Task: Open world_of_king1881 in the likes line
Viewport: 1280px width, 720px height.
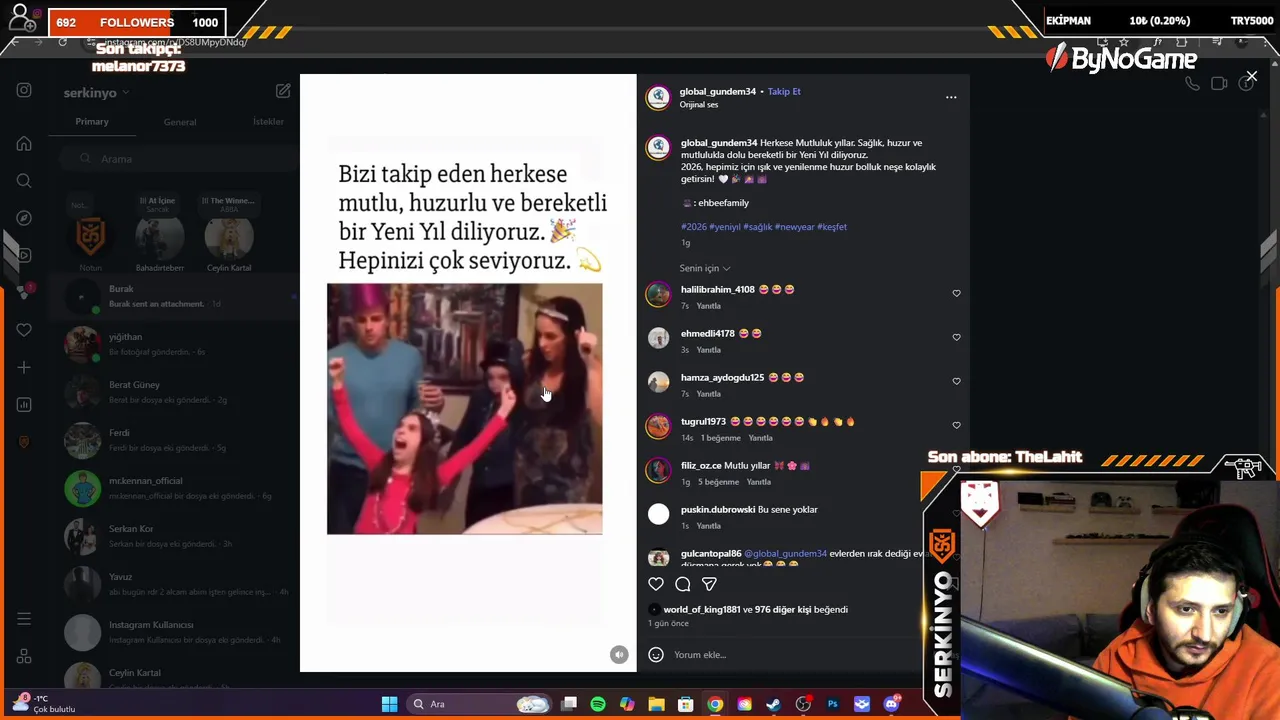Action: (702, 609)
